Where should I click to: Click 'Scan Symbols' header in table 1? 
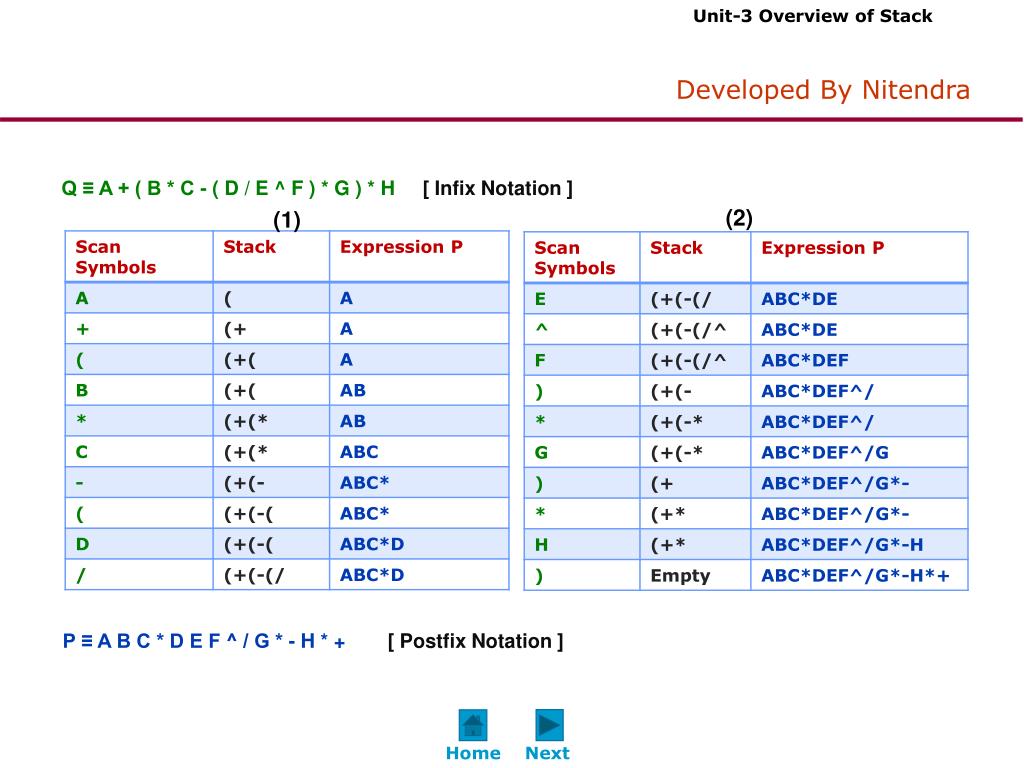click(x=116, y=257)
